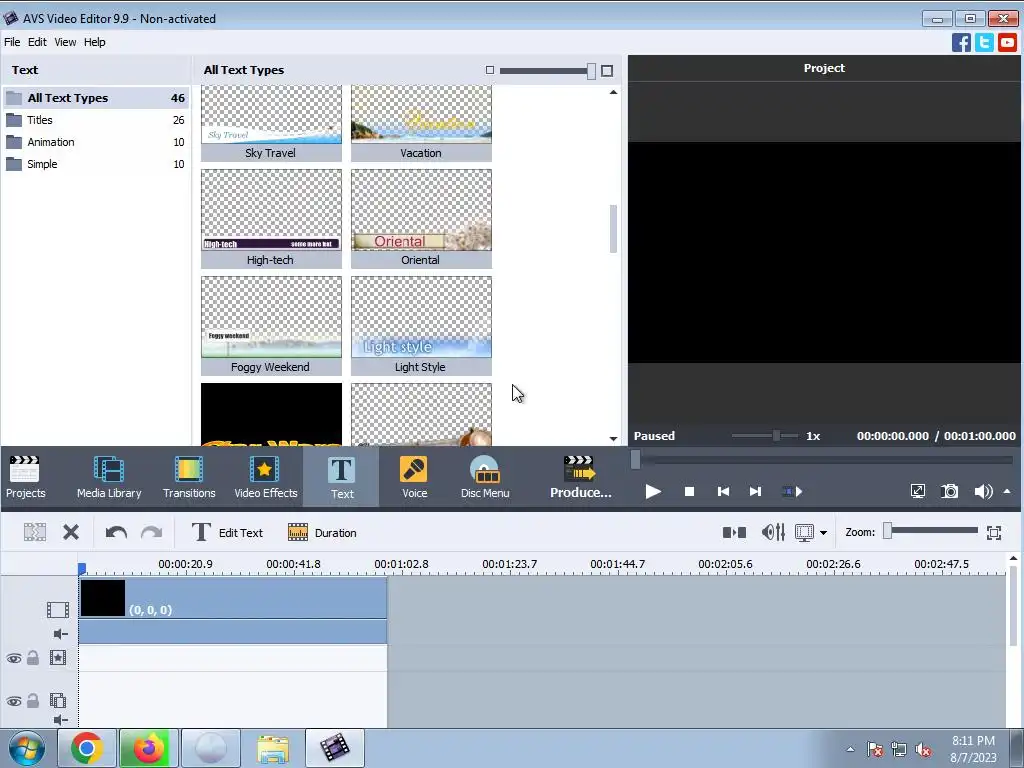Open Firefox from the taskbar
The image size is (1024, 768).
[148, 748]
